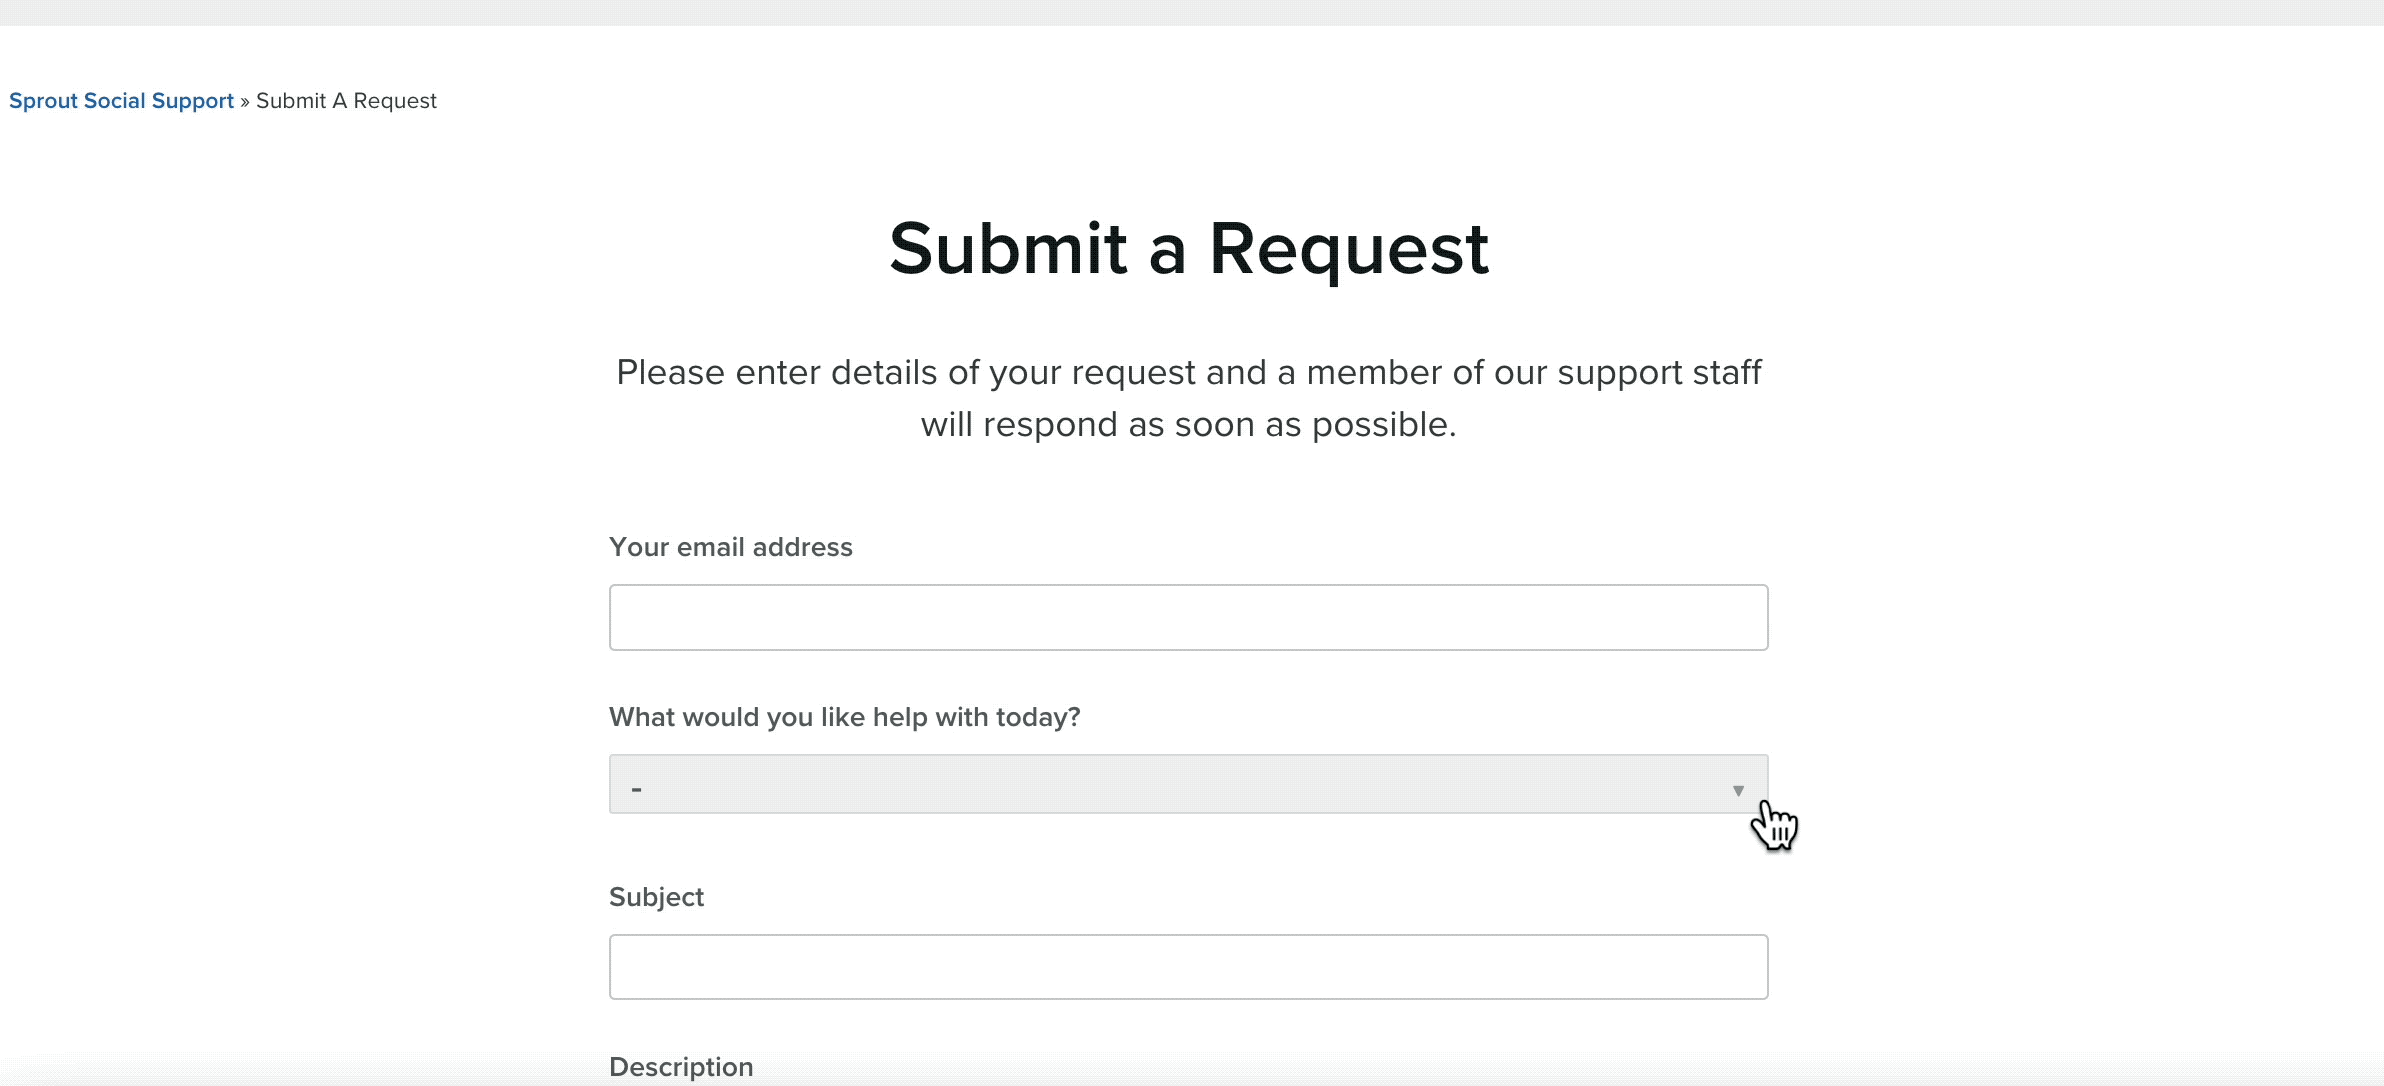The height and width of the screenshot is (1086, 2384).
Task: Focus the Subject input field
Action: (x=1188, y=967)
